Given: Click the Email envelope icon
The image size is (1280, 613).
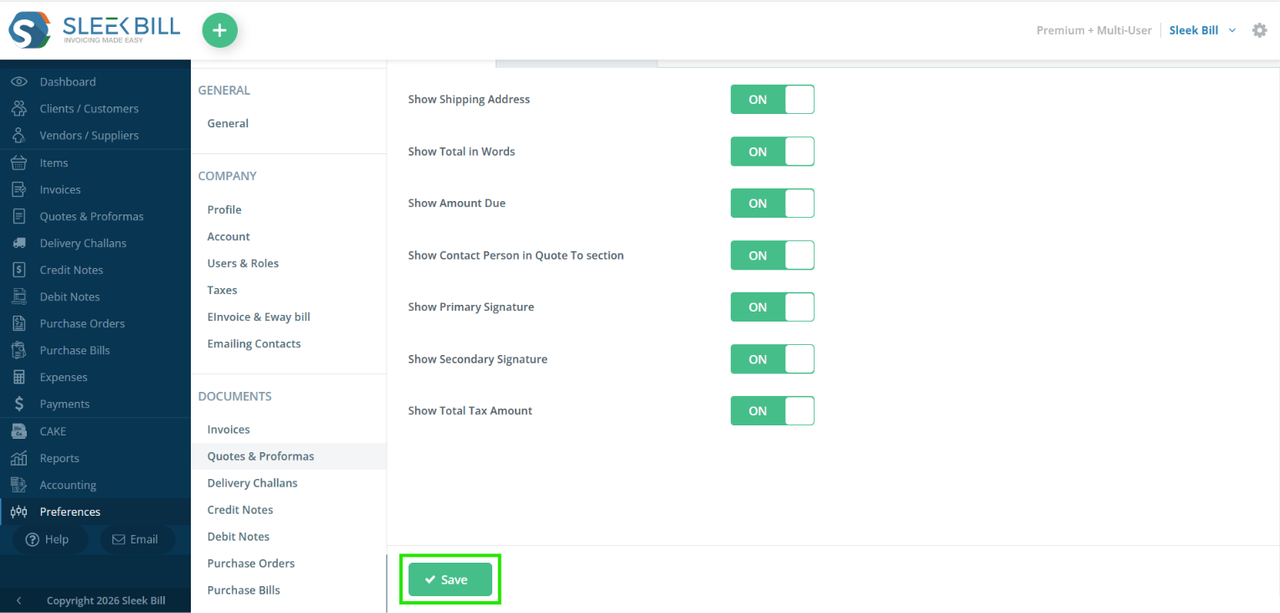Looking at the screenshot, I should click(x=119, y=539).
